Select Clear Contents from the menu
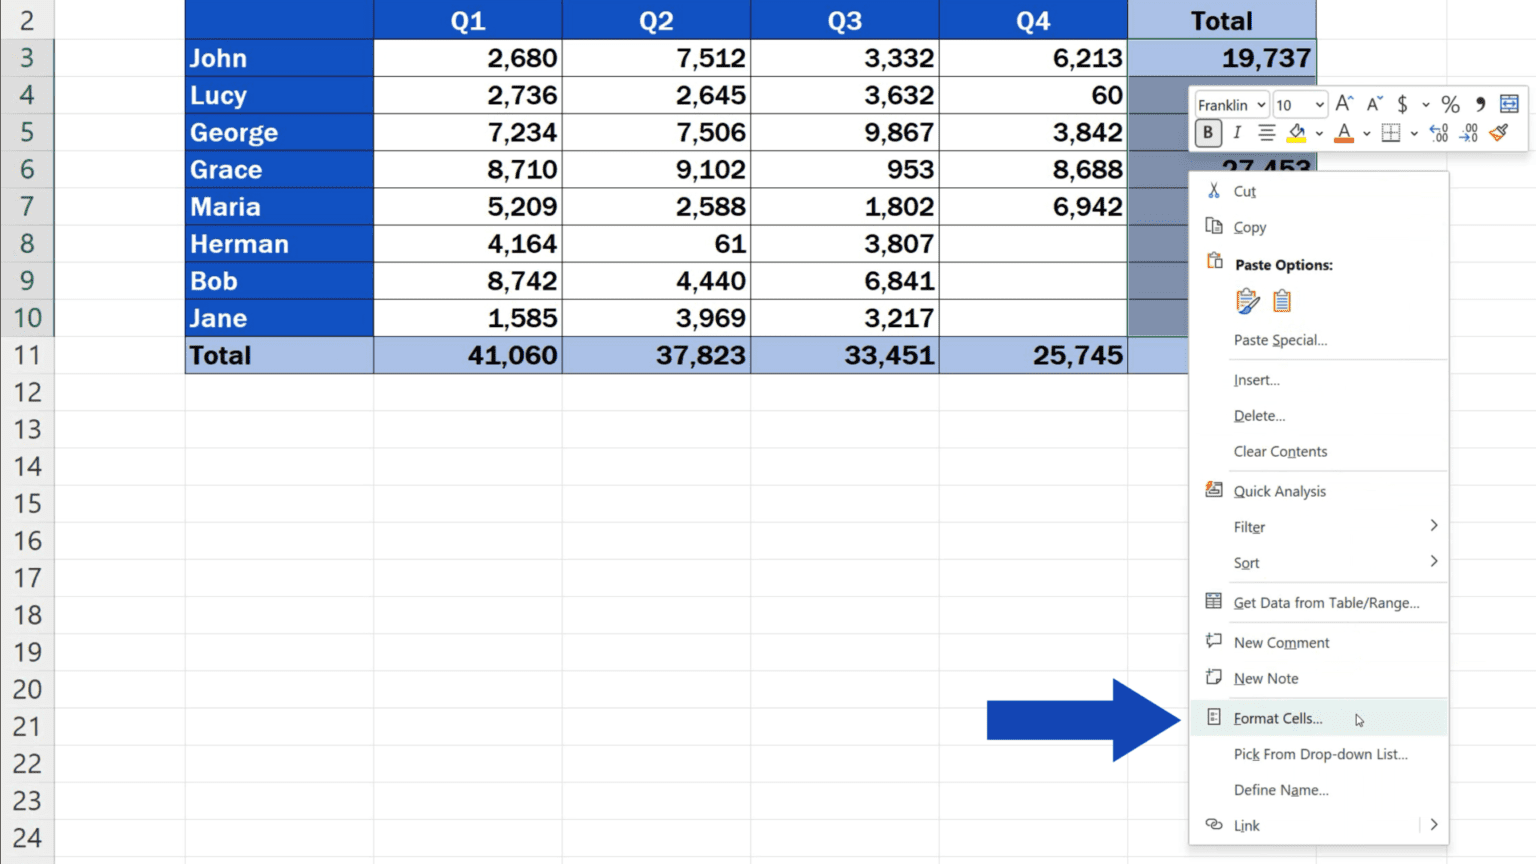 pyautogui.click(x=1280, y=451)
